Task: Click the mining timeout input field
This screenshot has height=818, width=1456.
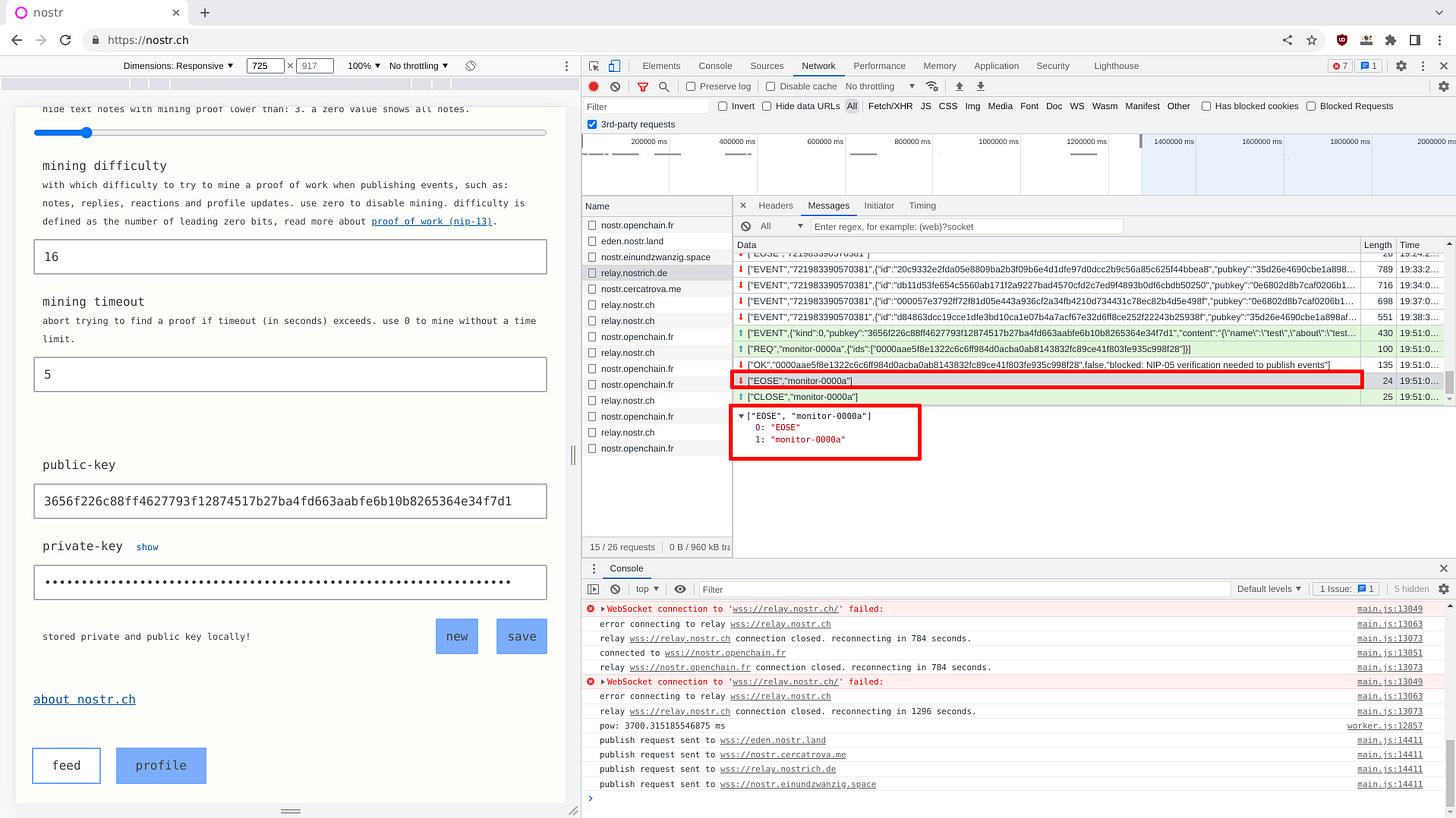Action: 290,374
